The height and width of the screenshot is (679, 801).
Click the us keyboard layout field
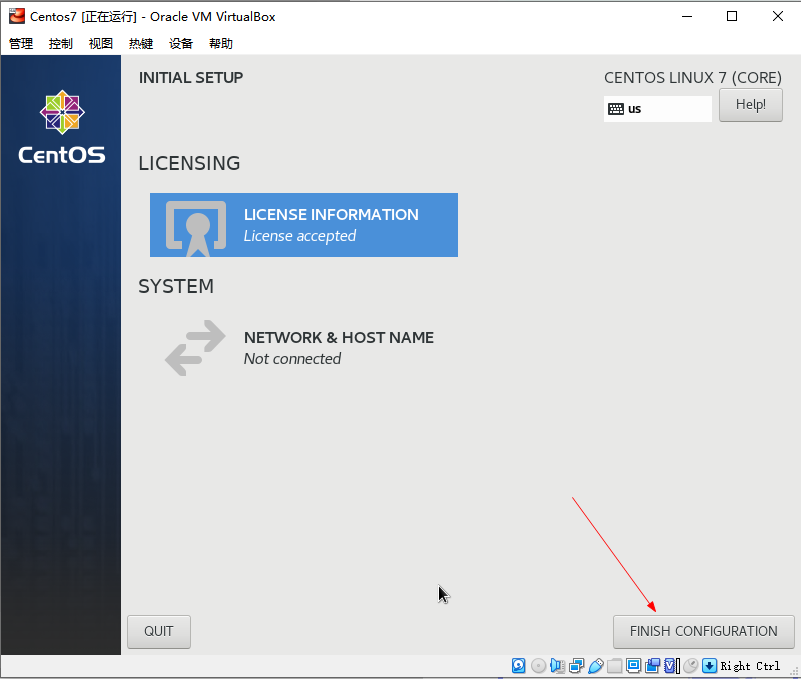pos(657,109)
